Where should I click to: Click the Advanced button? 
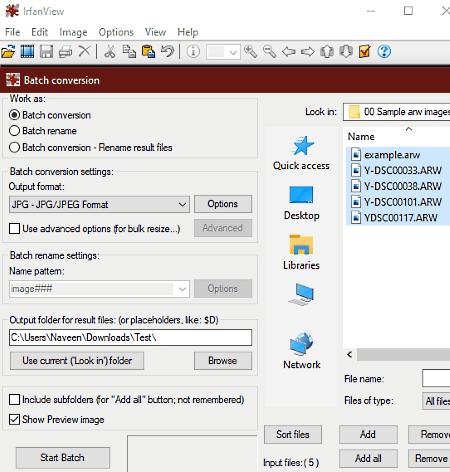point(223,228)
